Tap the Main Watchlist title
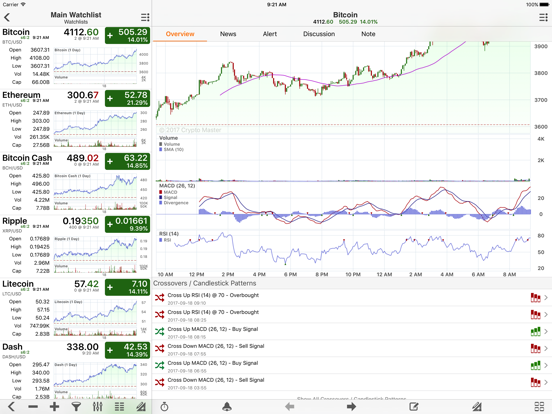The height and width of the screenshot is (414, 552). pos(76,15)
